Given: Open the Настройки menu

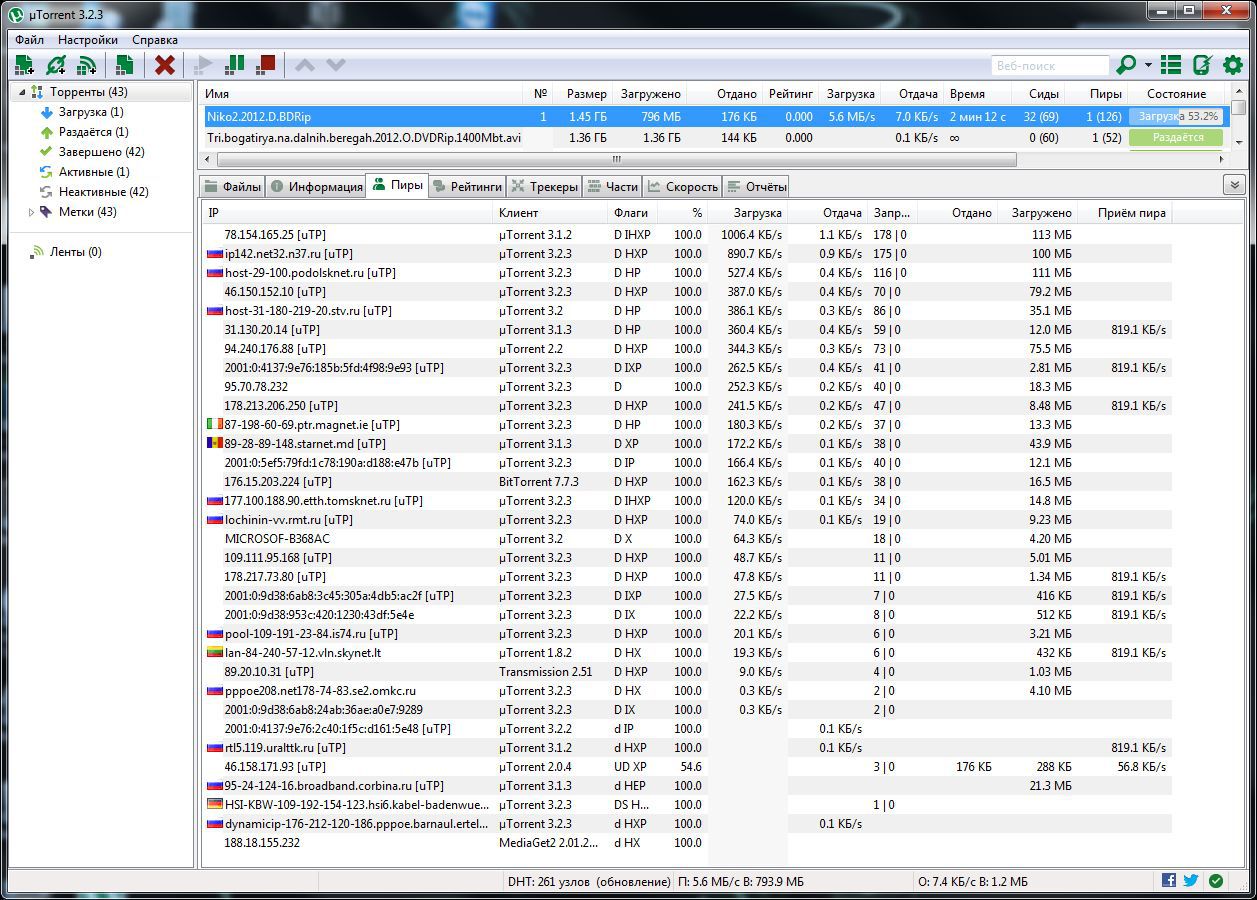Looking at the screenshot, I should pos(88,40).
